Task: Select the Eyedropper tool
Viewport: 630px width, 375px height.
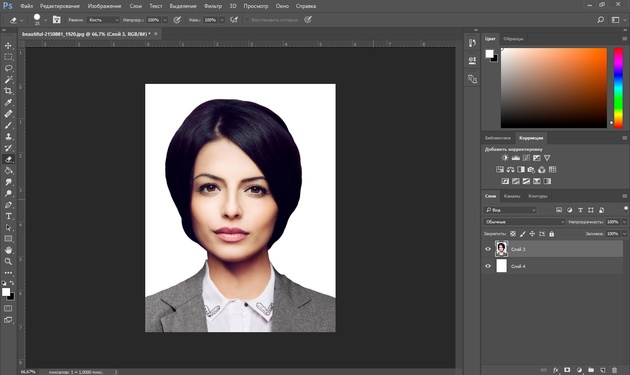Action: coord(8,102)
